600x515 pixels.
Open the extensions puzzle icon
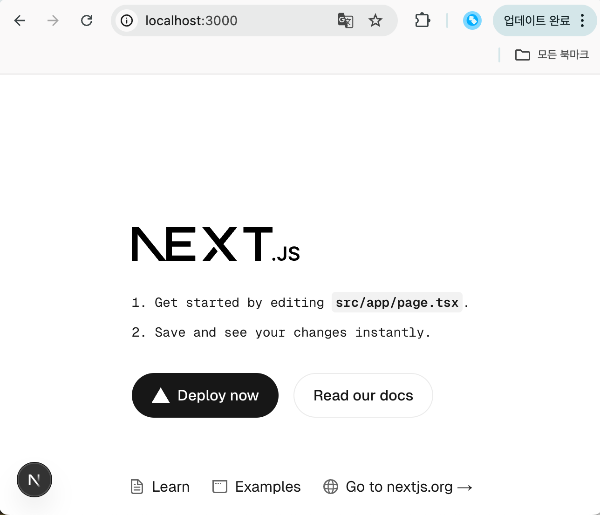click(422, 20)
